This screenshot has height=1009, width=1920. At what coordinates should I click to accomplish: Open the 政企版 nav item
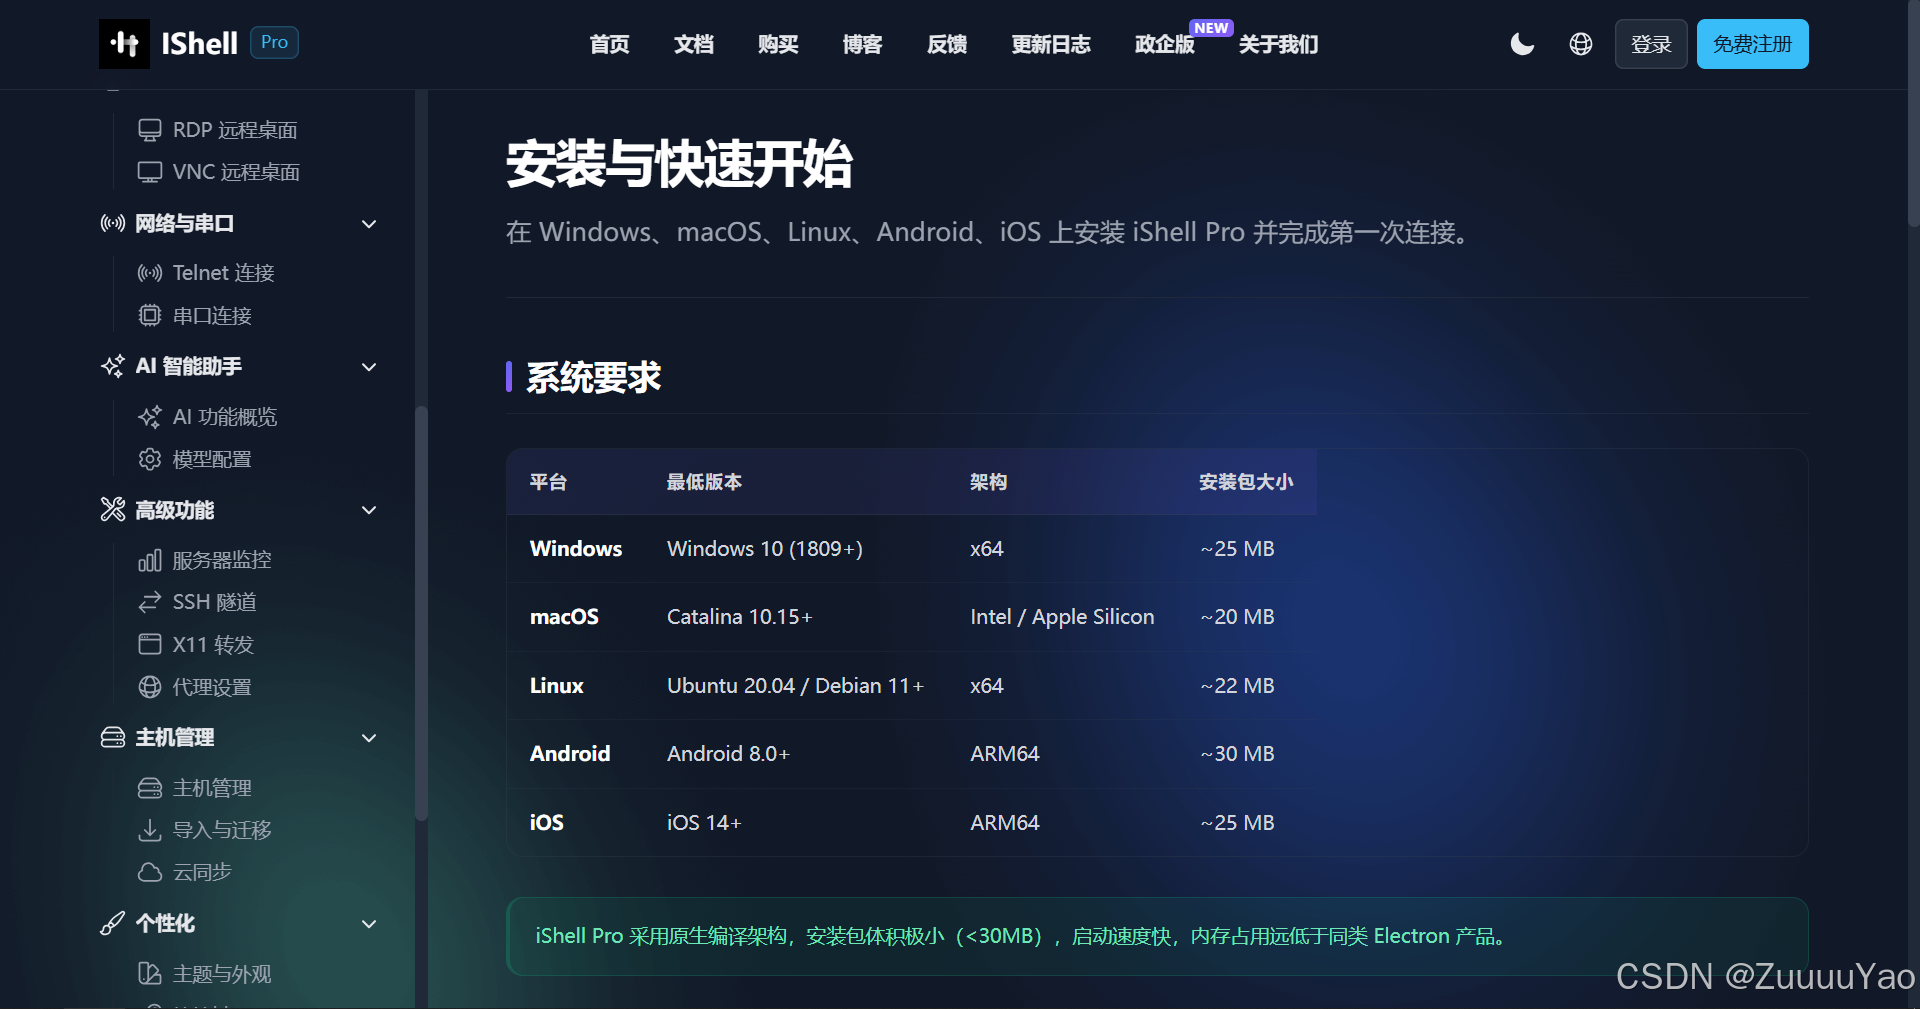coord(1165,44)
